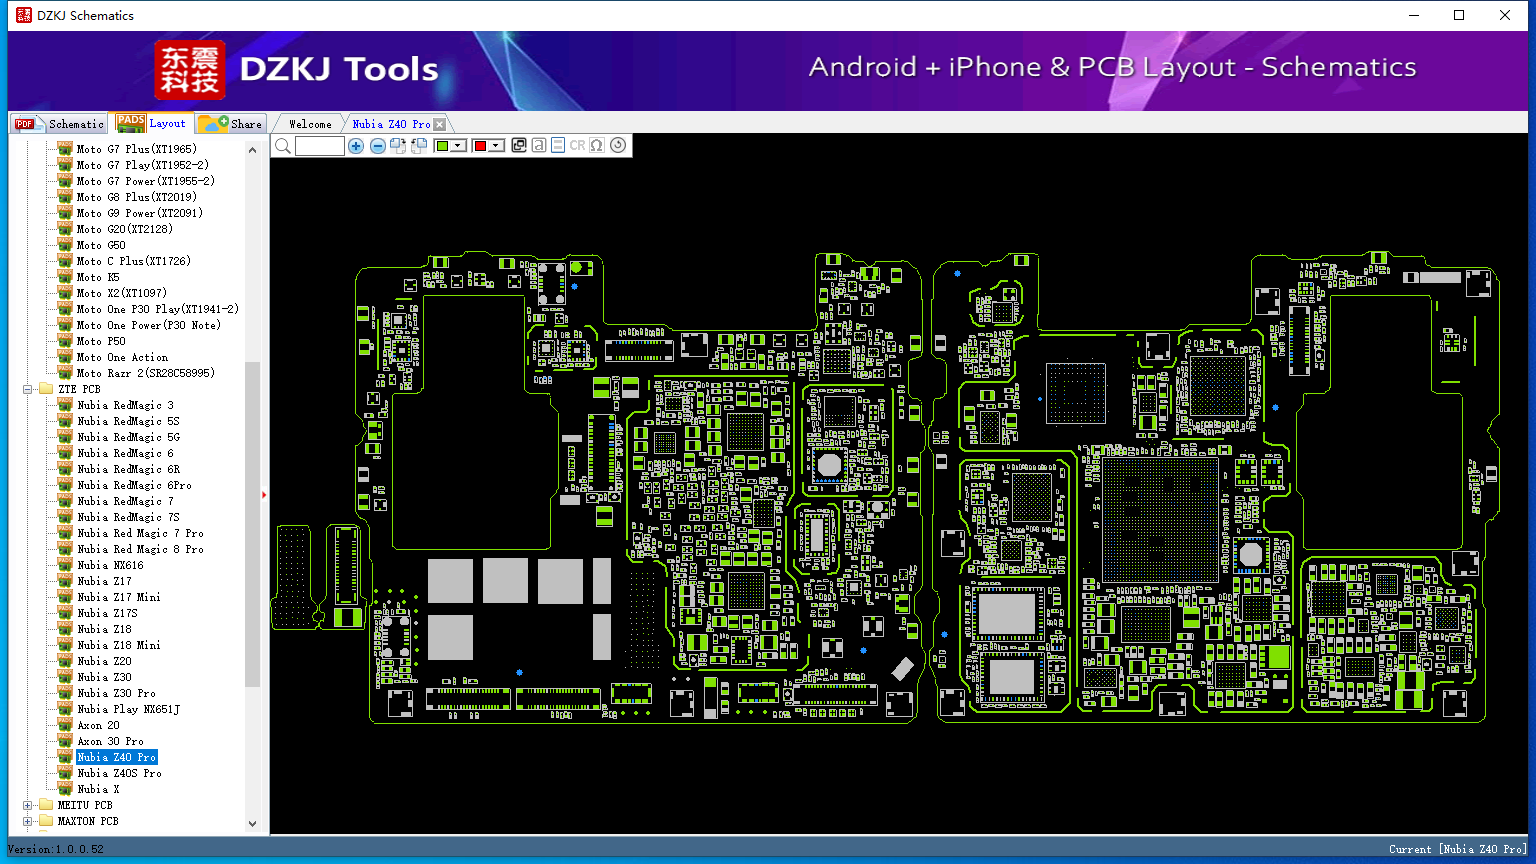Open Moto Razr 2(SR28C58995) layout

(146, 373)
